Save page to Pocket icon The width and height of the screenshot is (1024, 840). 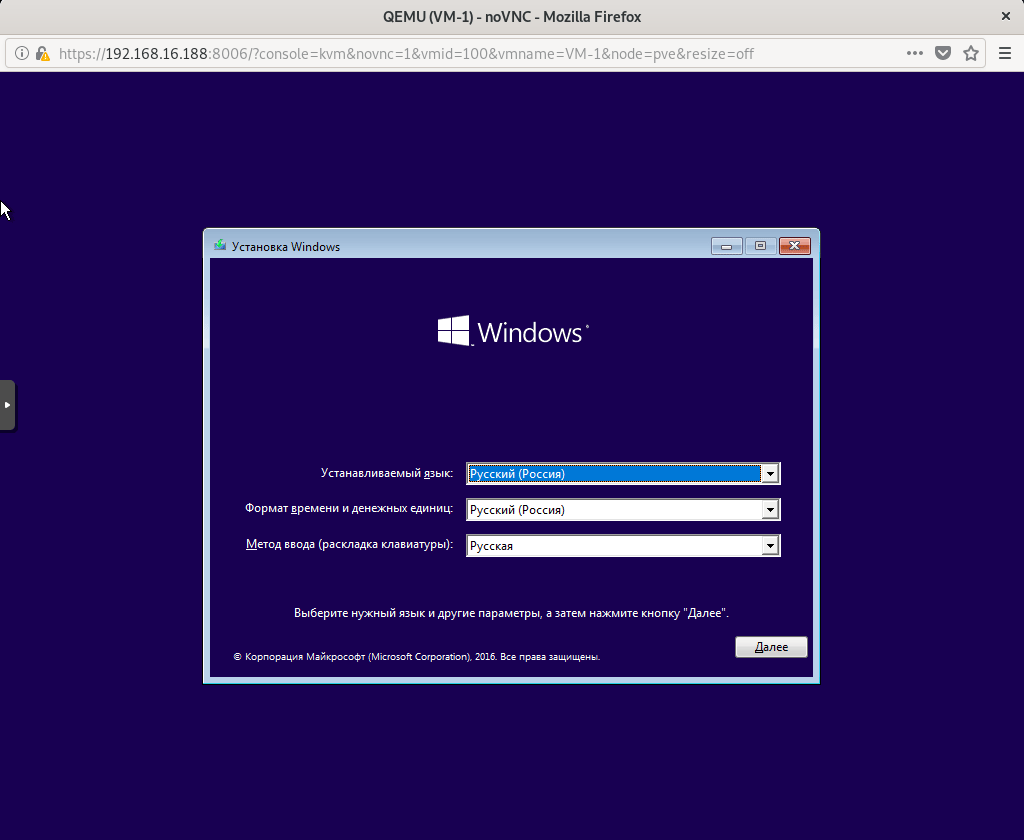coord(942,54)
